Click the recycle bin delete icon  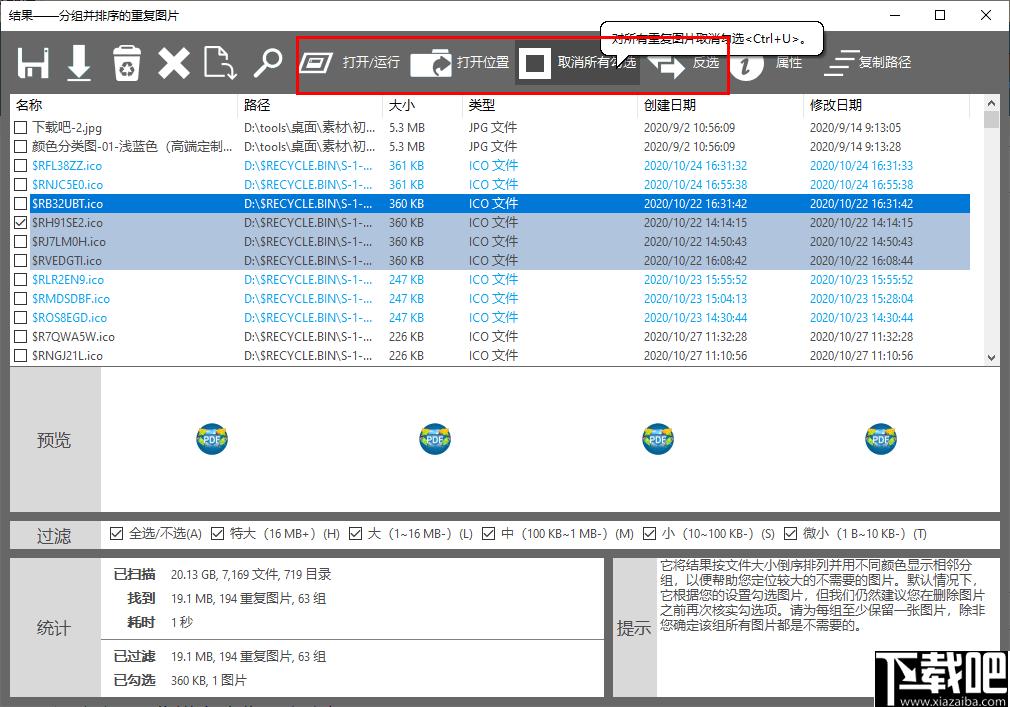[x=127, y=63]
